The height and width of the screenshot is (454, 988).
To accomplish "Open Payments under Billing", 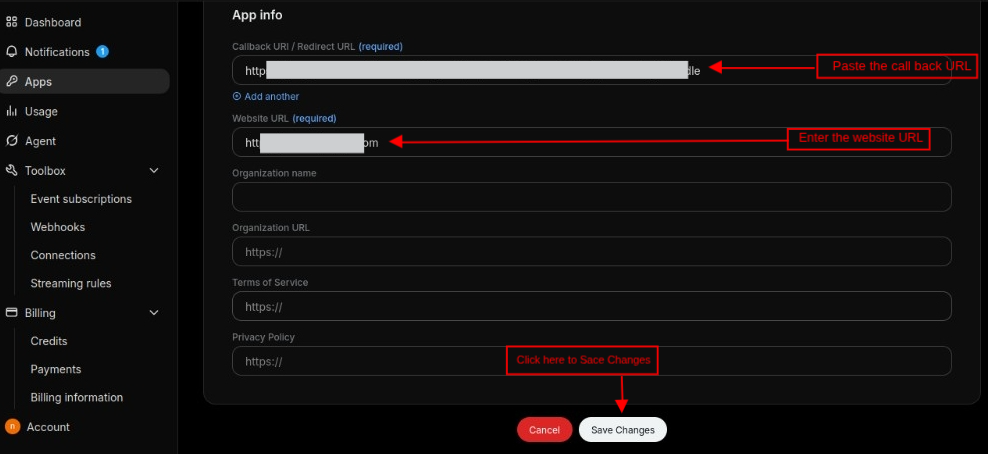I will tap(56, 369).
